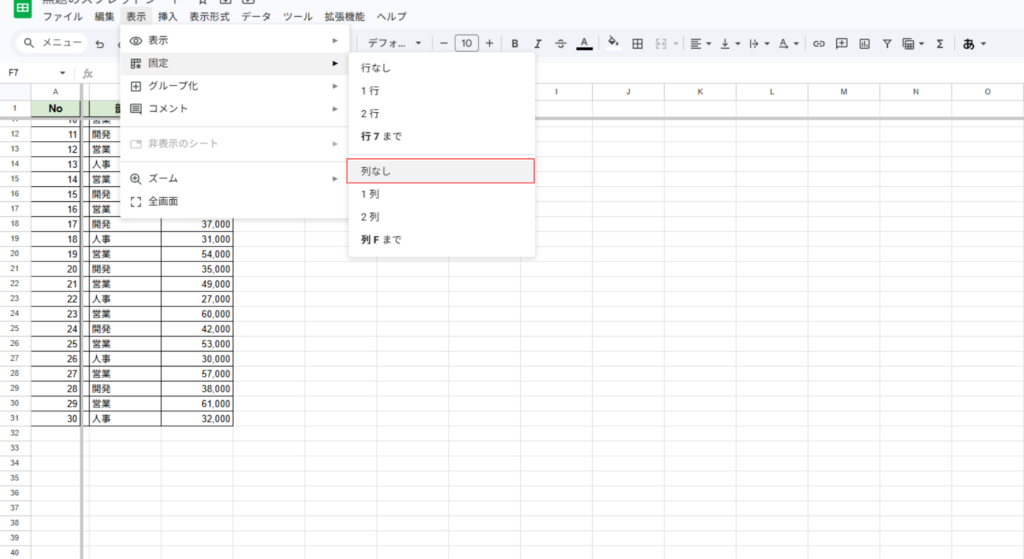Click the Bold formatting icon
This screenshot has height=559, width=1024.
(x=515, y=43)
